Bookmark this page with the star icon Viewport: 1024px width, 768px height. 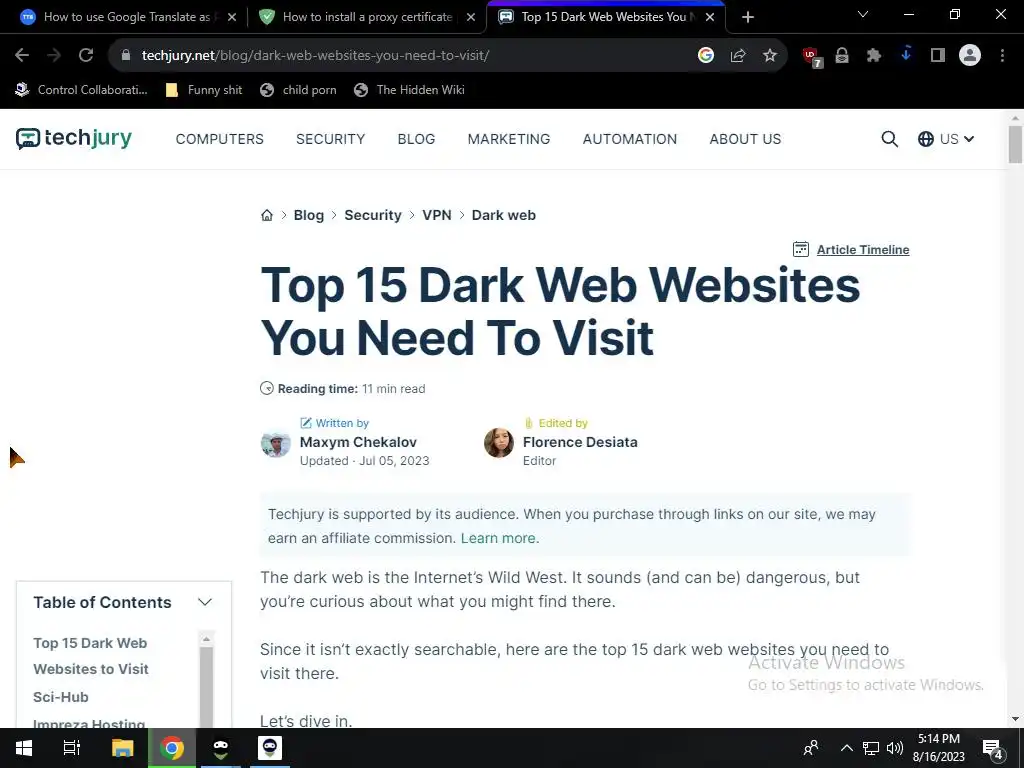[x=770, y=56]
